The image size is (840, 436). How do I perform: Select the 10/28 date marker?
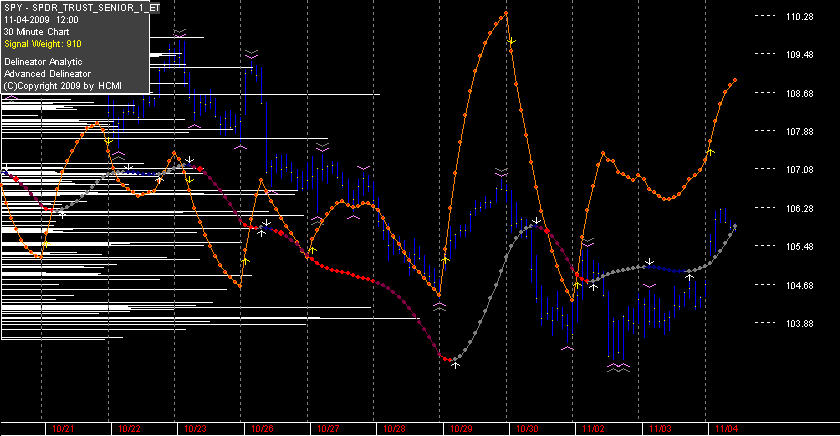tap(395, 429)
